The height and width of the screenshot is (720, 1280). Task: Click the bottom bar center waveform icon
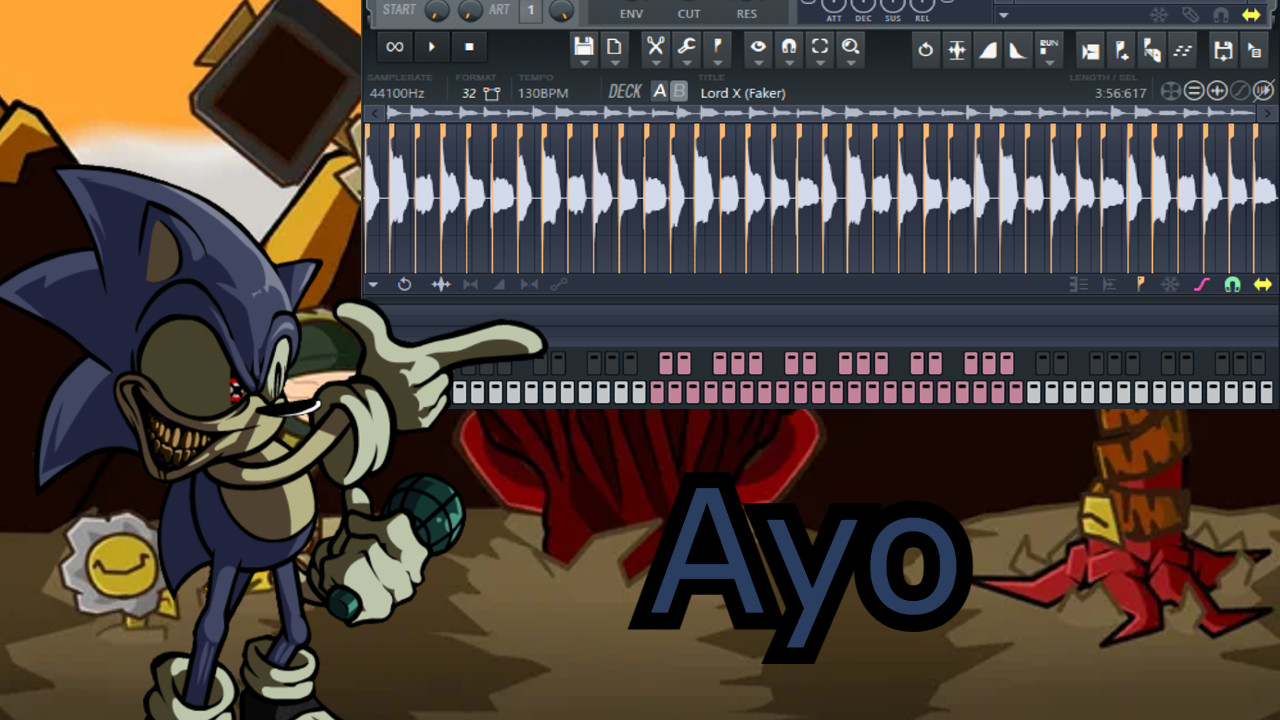(x=441, y=285)
